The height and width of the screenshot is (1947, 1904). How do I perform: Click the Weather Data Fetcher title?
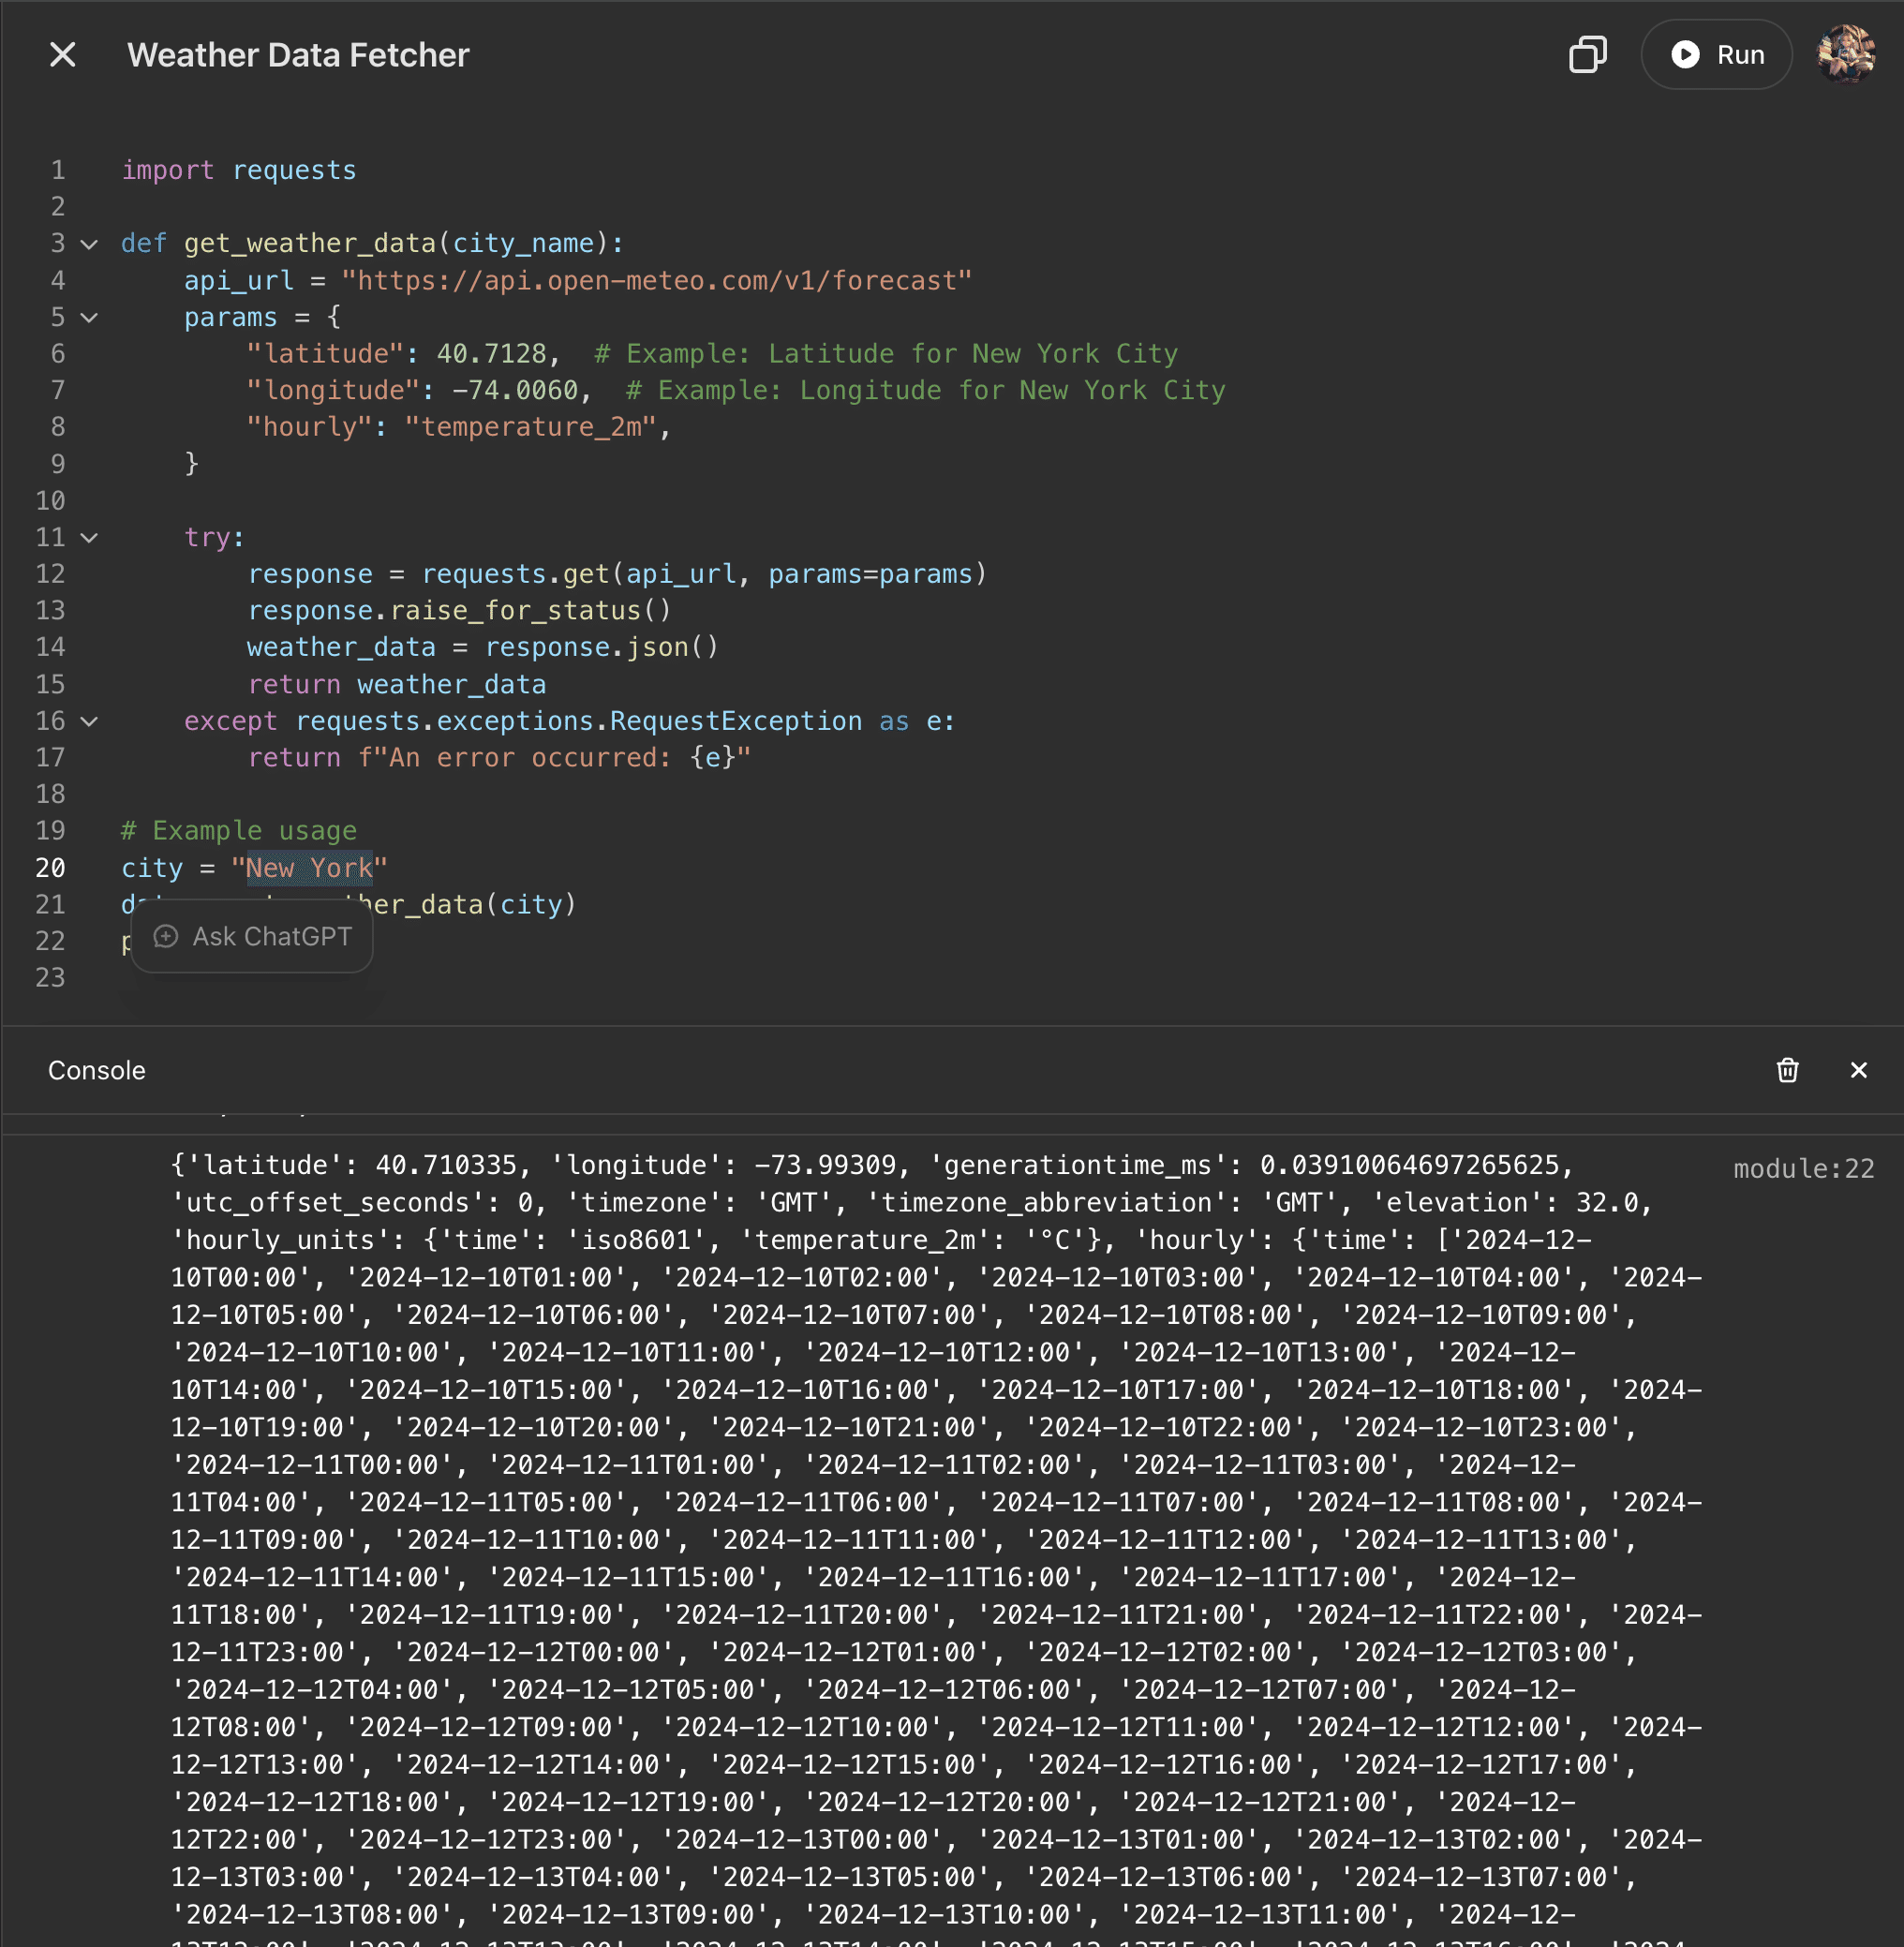click(298, 55)
